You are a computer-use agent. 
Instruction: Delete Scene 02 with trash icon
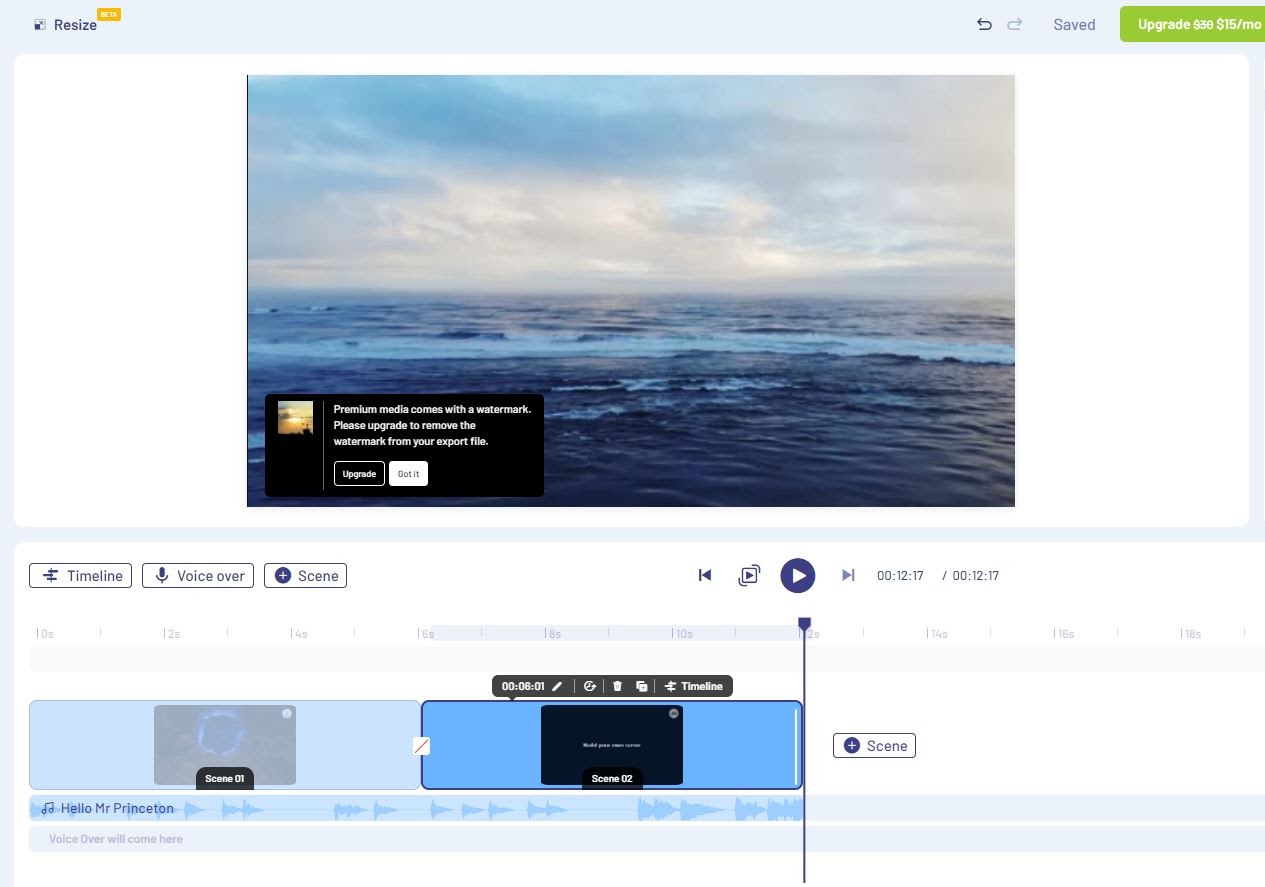pos(617,686)
